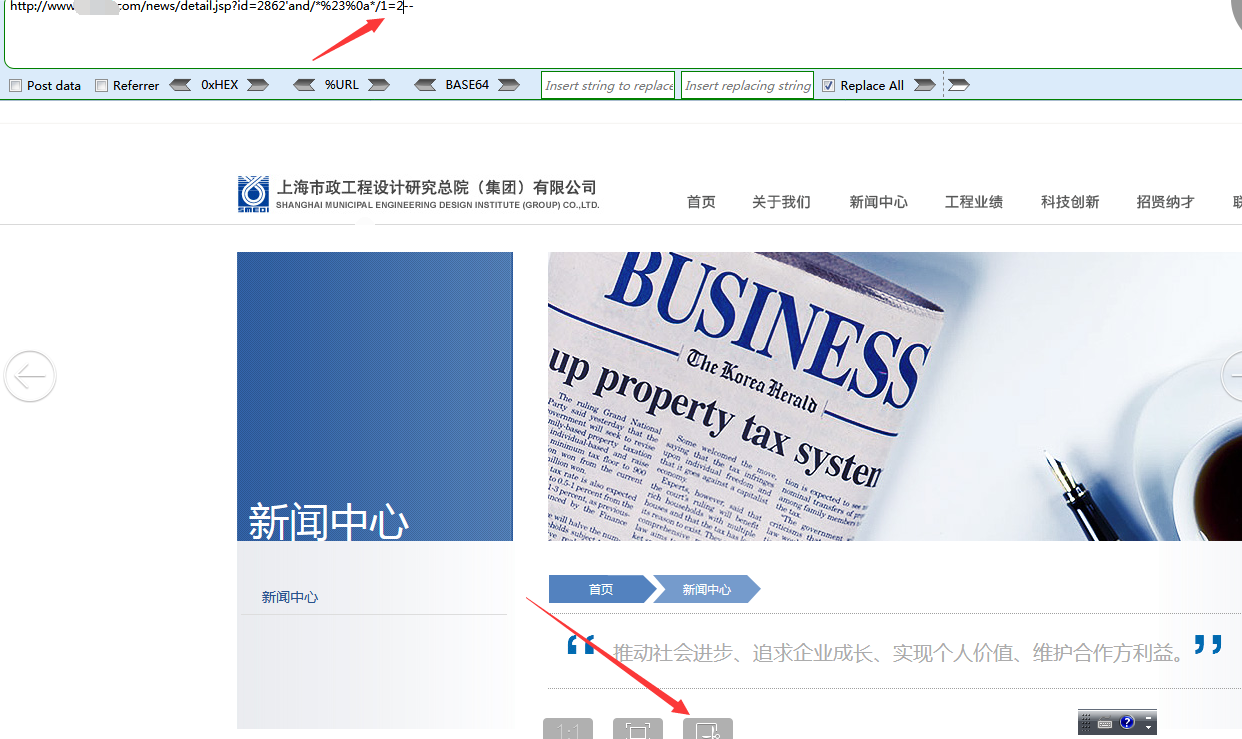
Task: Open 首页 in the top navigation
Action: 701,202
